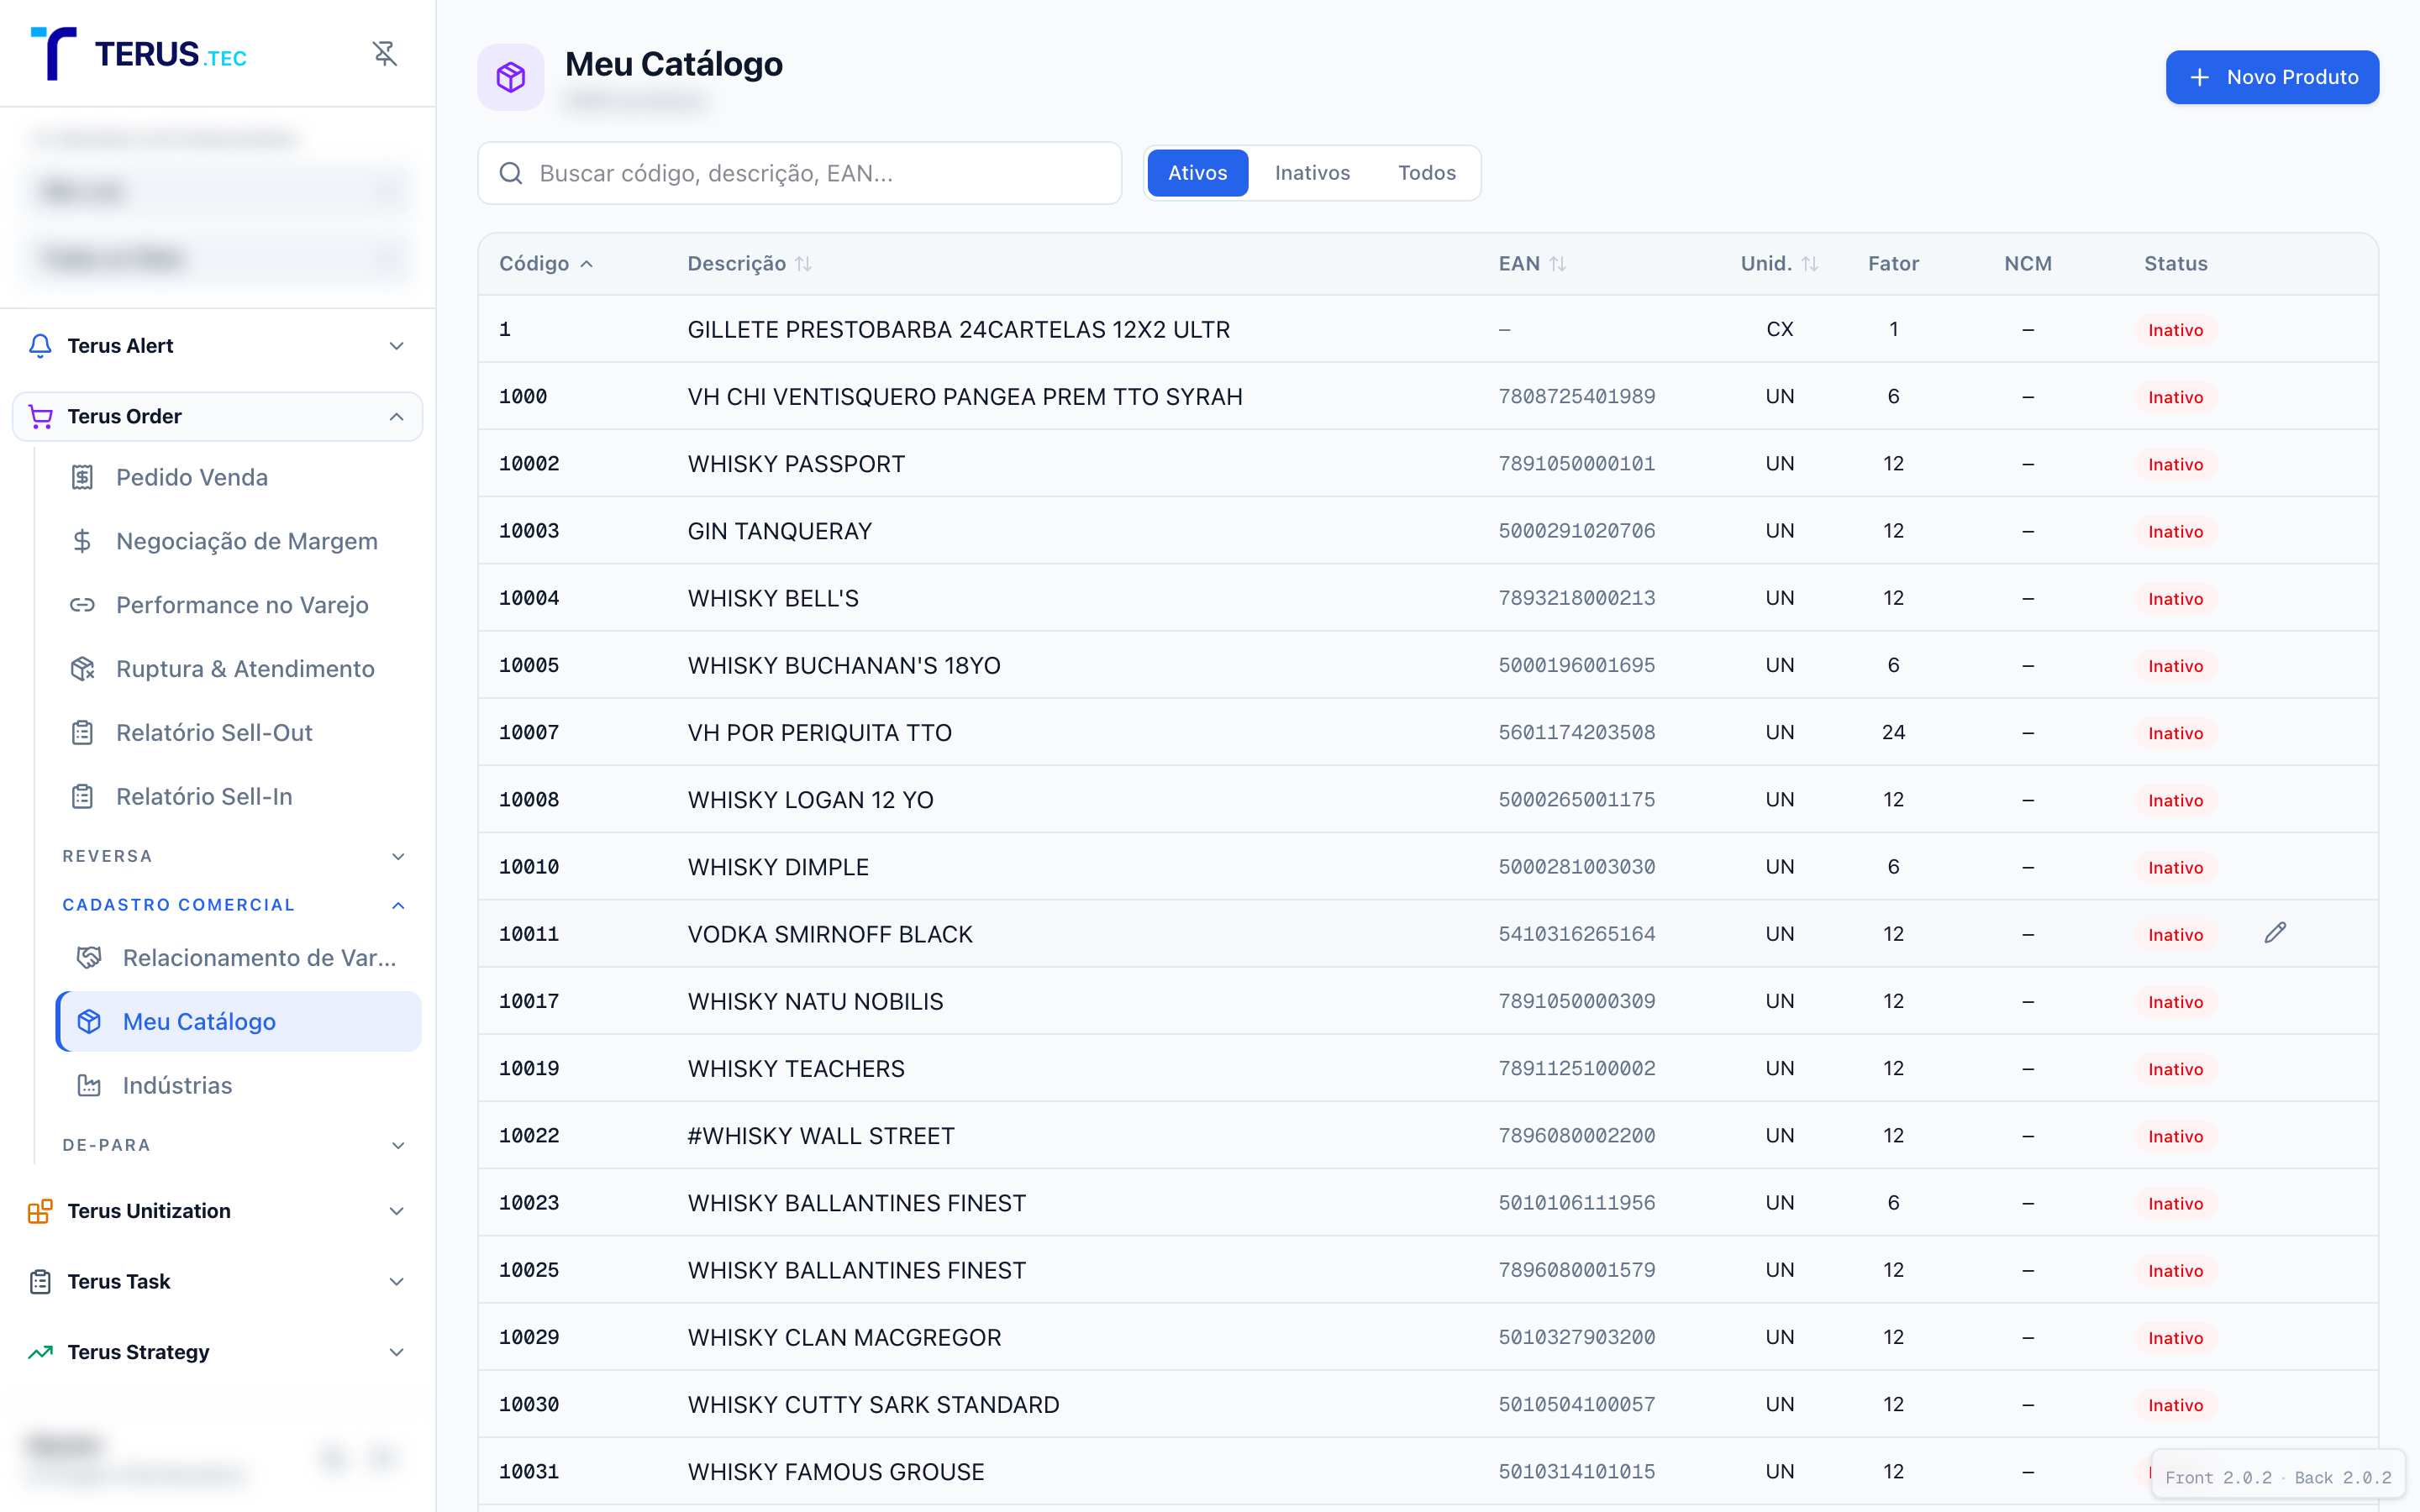Viewport: 2420px width, 1512px height.
Task: Unpin the sidebar with the pin icon
Action: pos(385,53)
